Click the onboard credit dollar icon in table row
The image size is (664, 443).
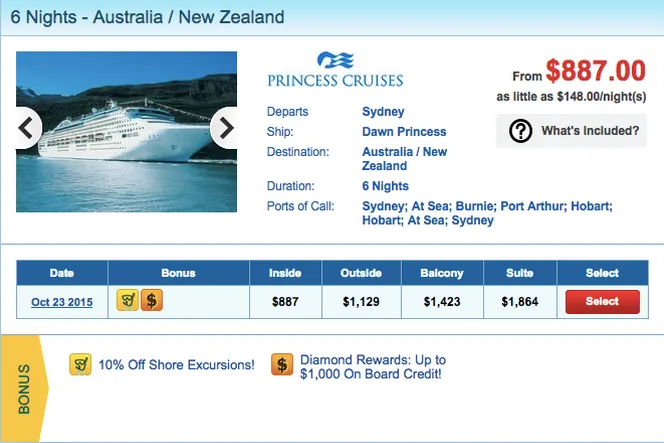tap(151, 300)
